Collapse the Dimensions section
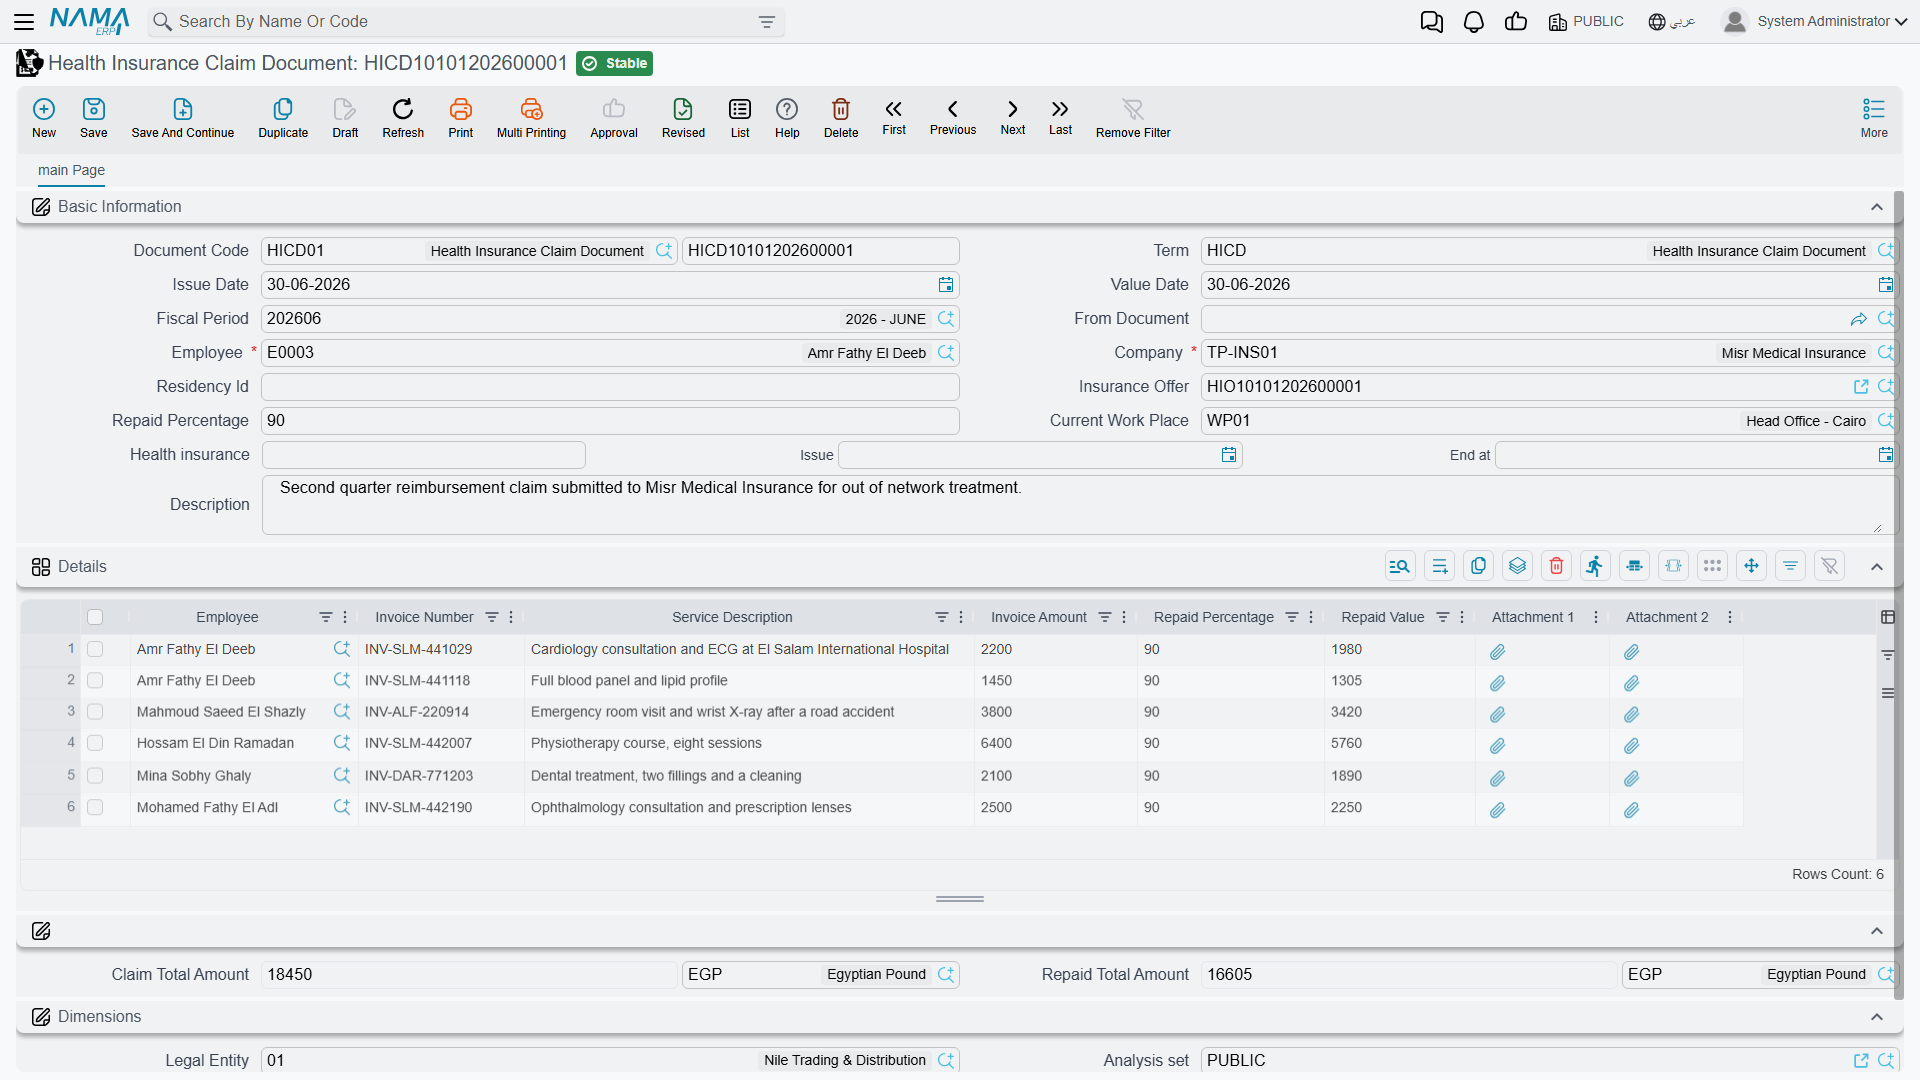The height and width of the screenshot is (1080, 1920). click(1877, 1017)
